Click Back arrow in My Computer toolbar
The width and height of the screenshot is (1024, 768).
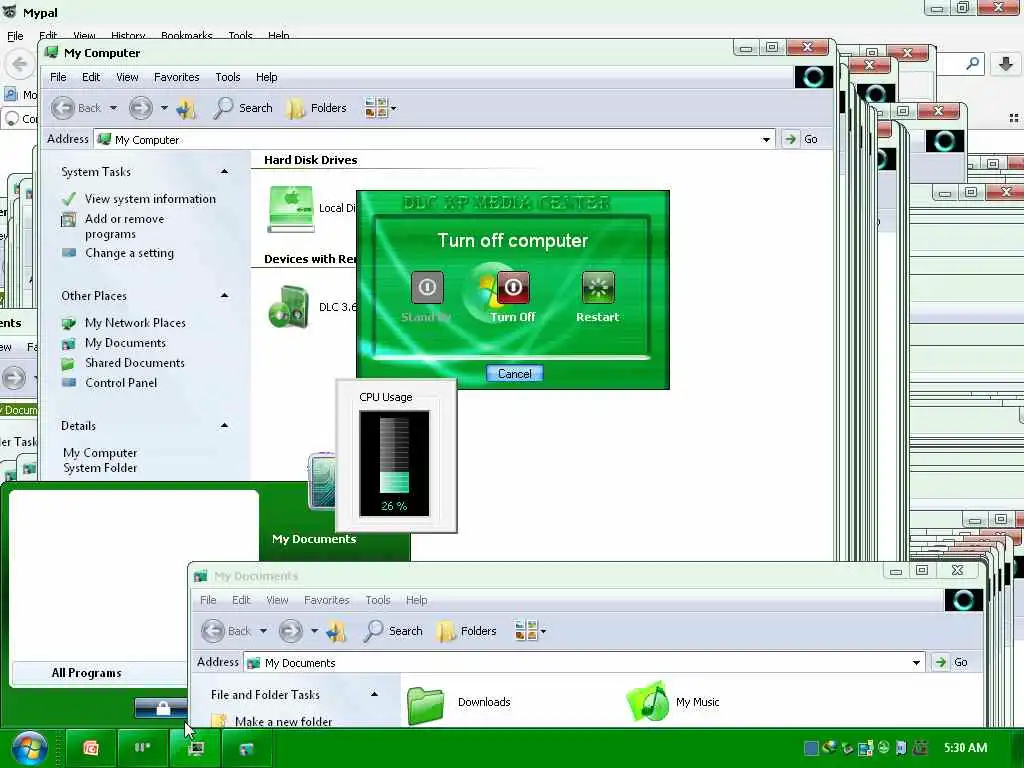coord(63,108)
